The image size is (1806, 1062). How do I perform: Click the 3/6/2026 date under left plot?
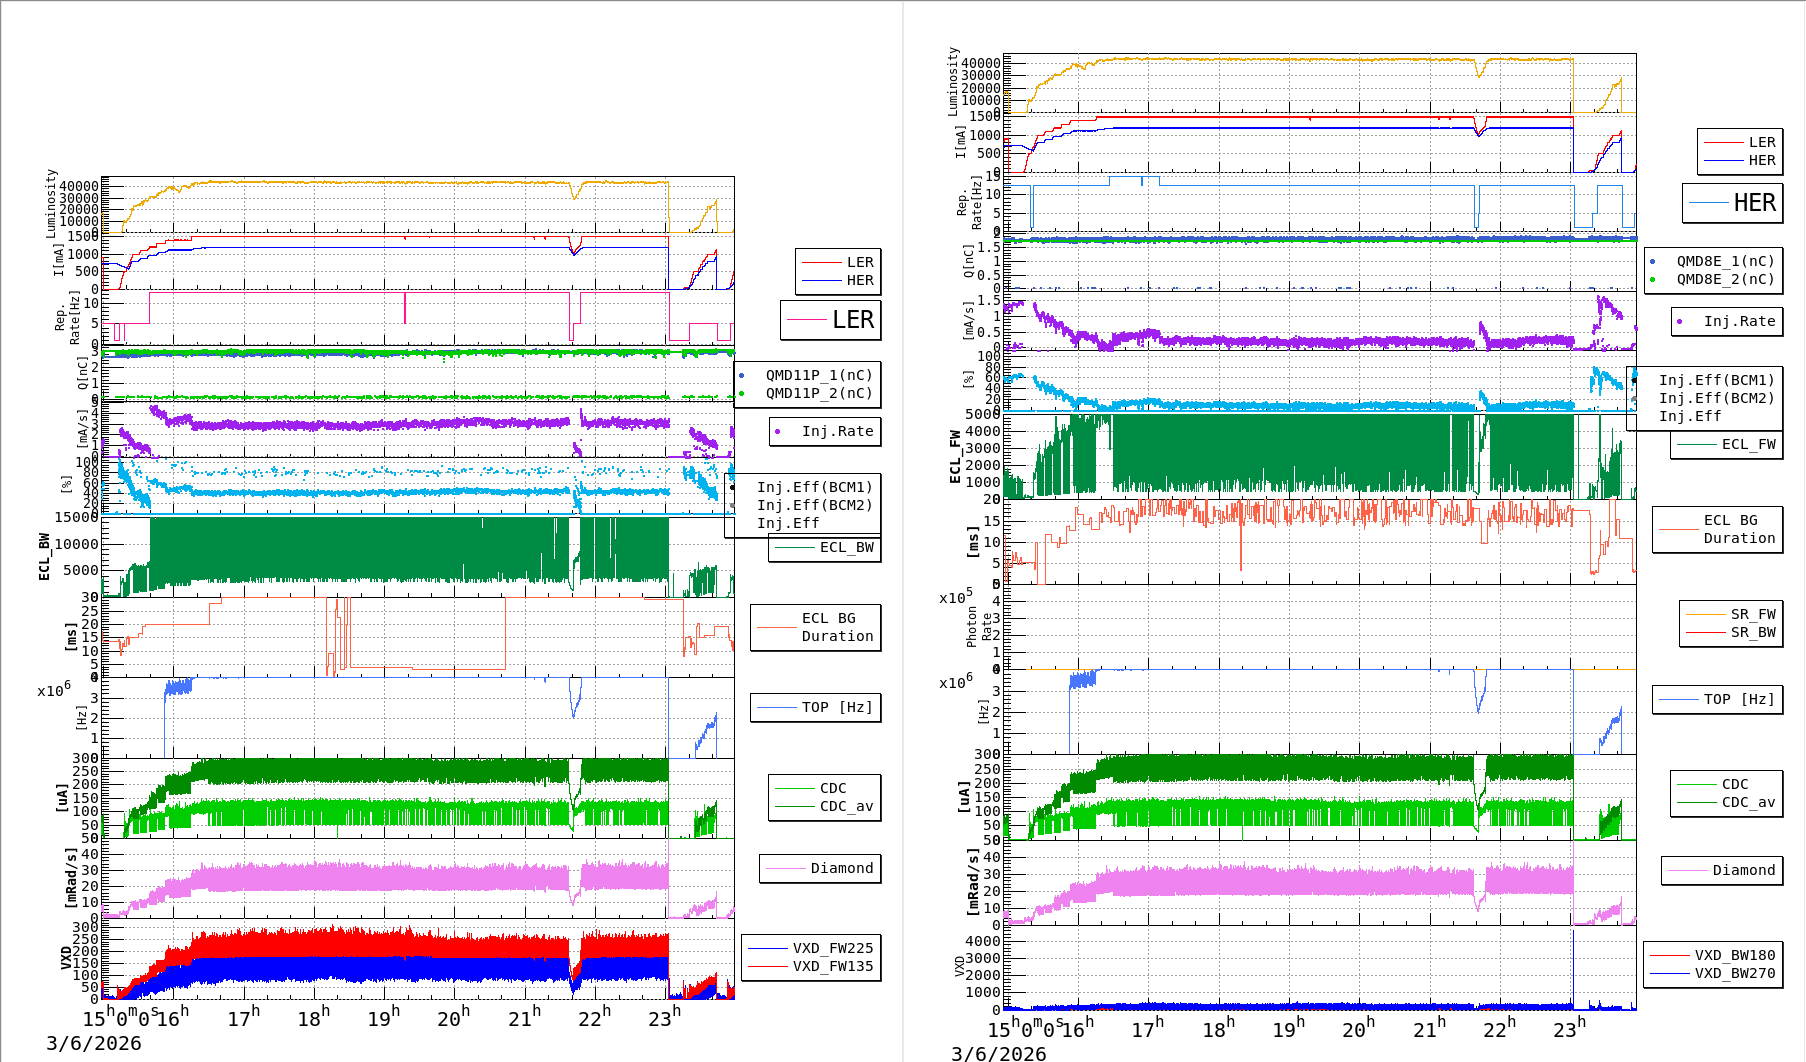click(x=94, y=1043)
